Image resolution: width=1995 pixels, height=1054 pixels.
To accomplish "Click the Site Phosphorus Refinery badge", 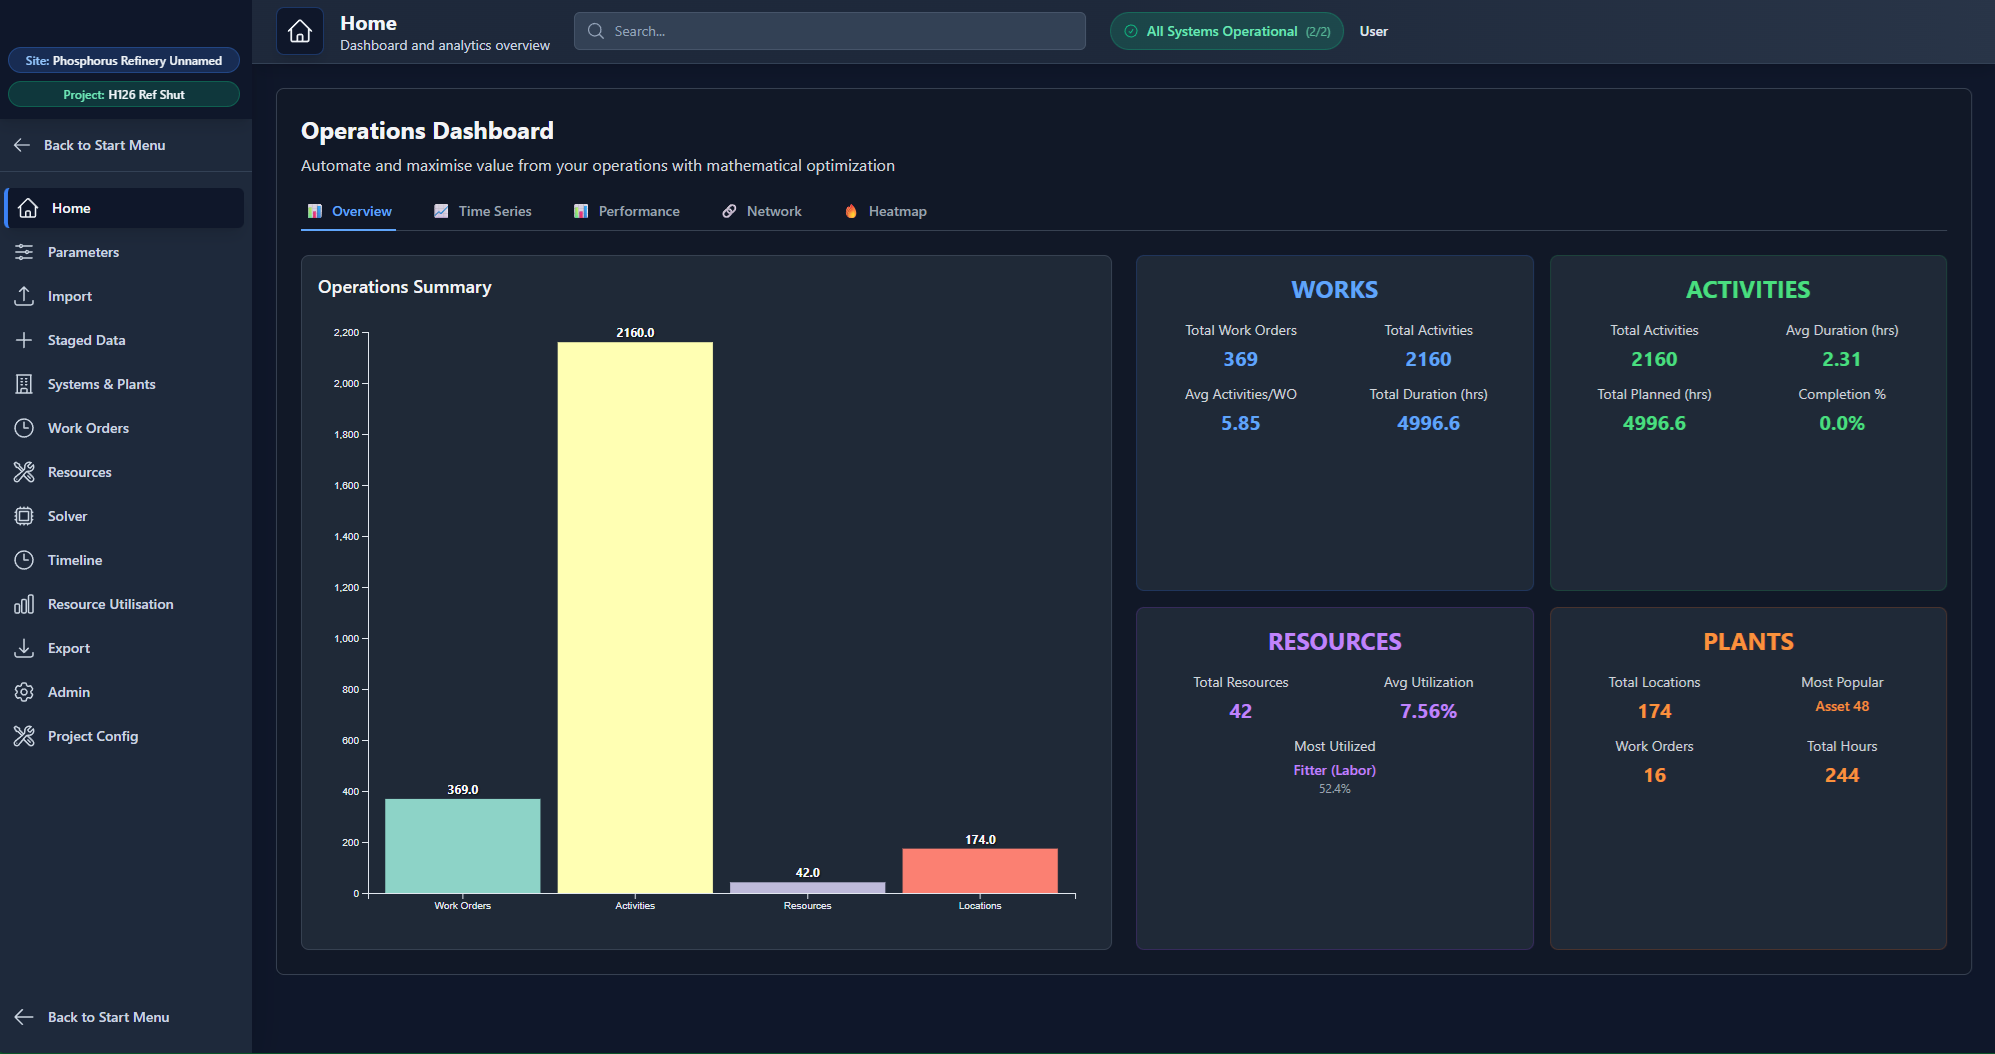I will (124, 61).
